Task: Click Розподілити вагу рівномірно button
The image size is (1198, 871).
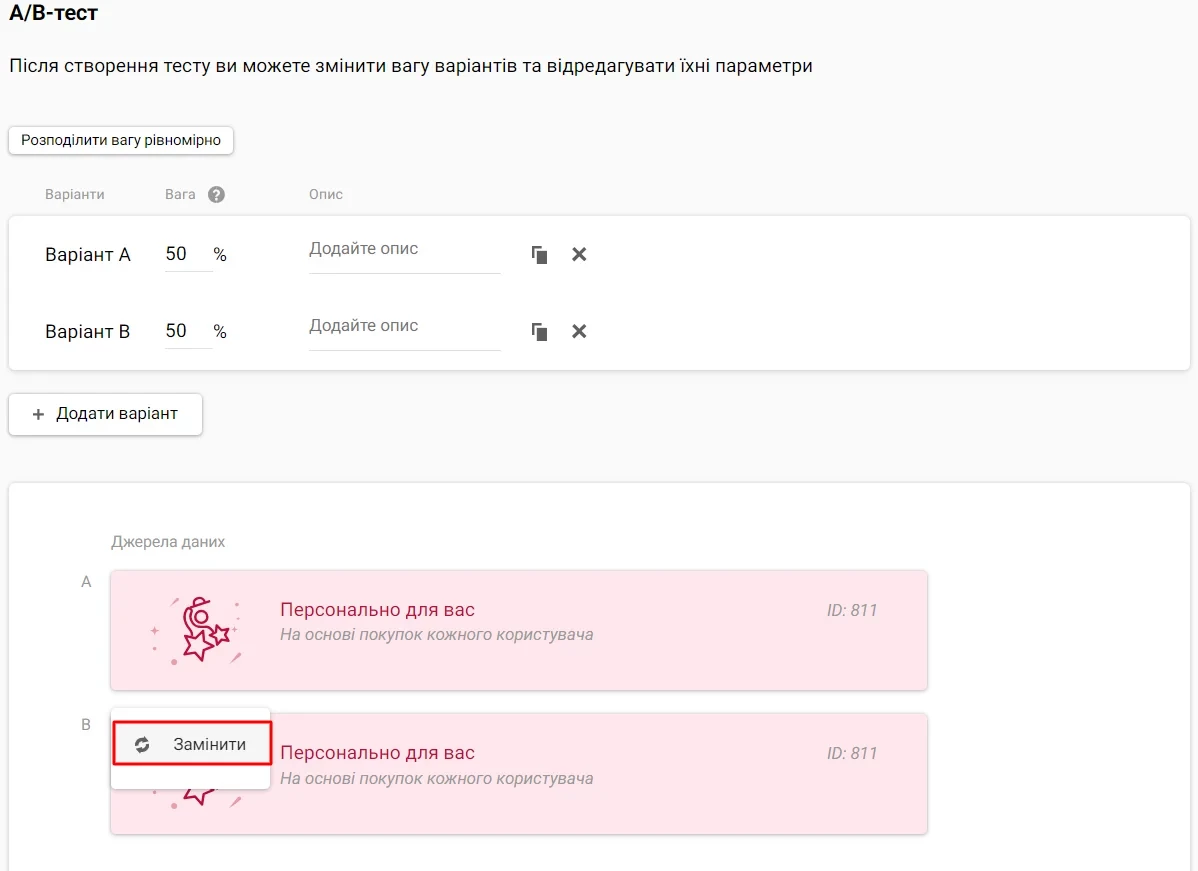Action: pyautogui.click(x=121, y=141)
